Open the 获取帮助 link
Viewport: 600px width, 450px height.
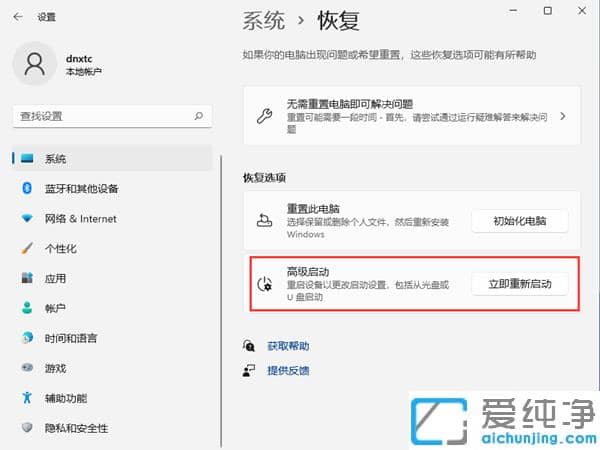(x=288, y=346)
